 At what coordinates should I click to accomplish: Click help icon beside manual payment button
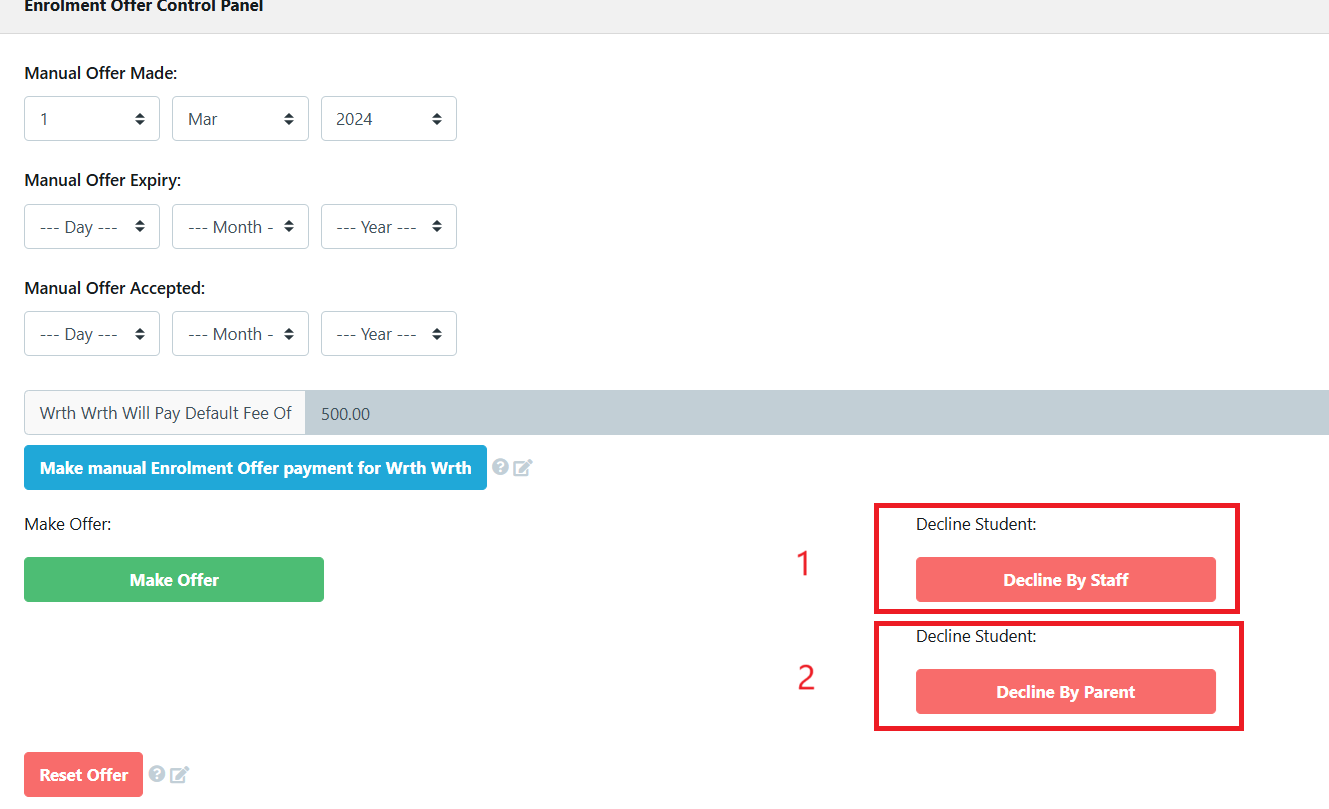click(501, 467)
